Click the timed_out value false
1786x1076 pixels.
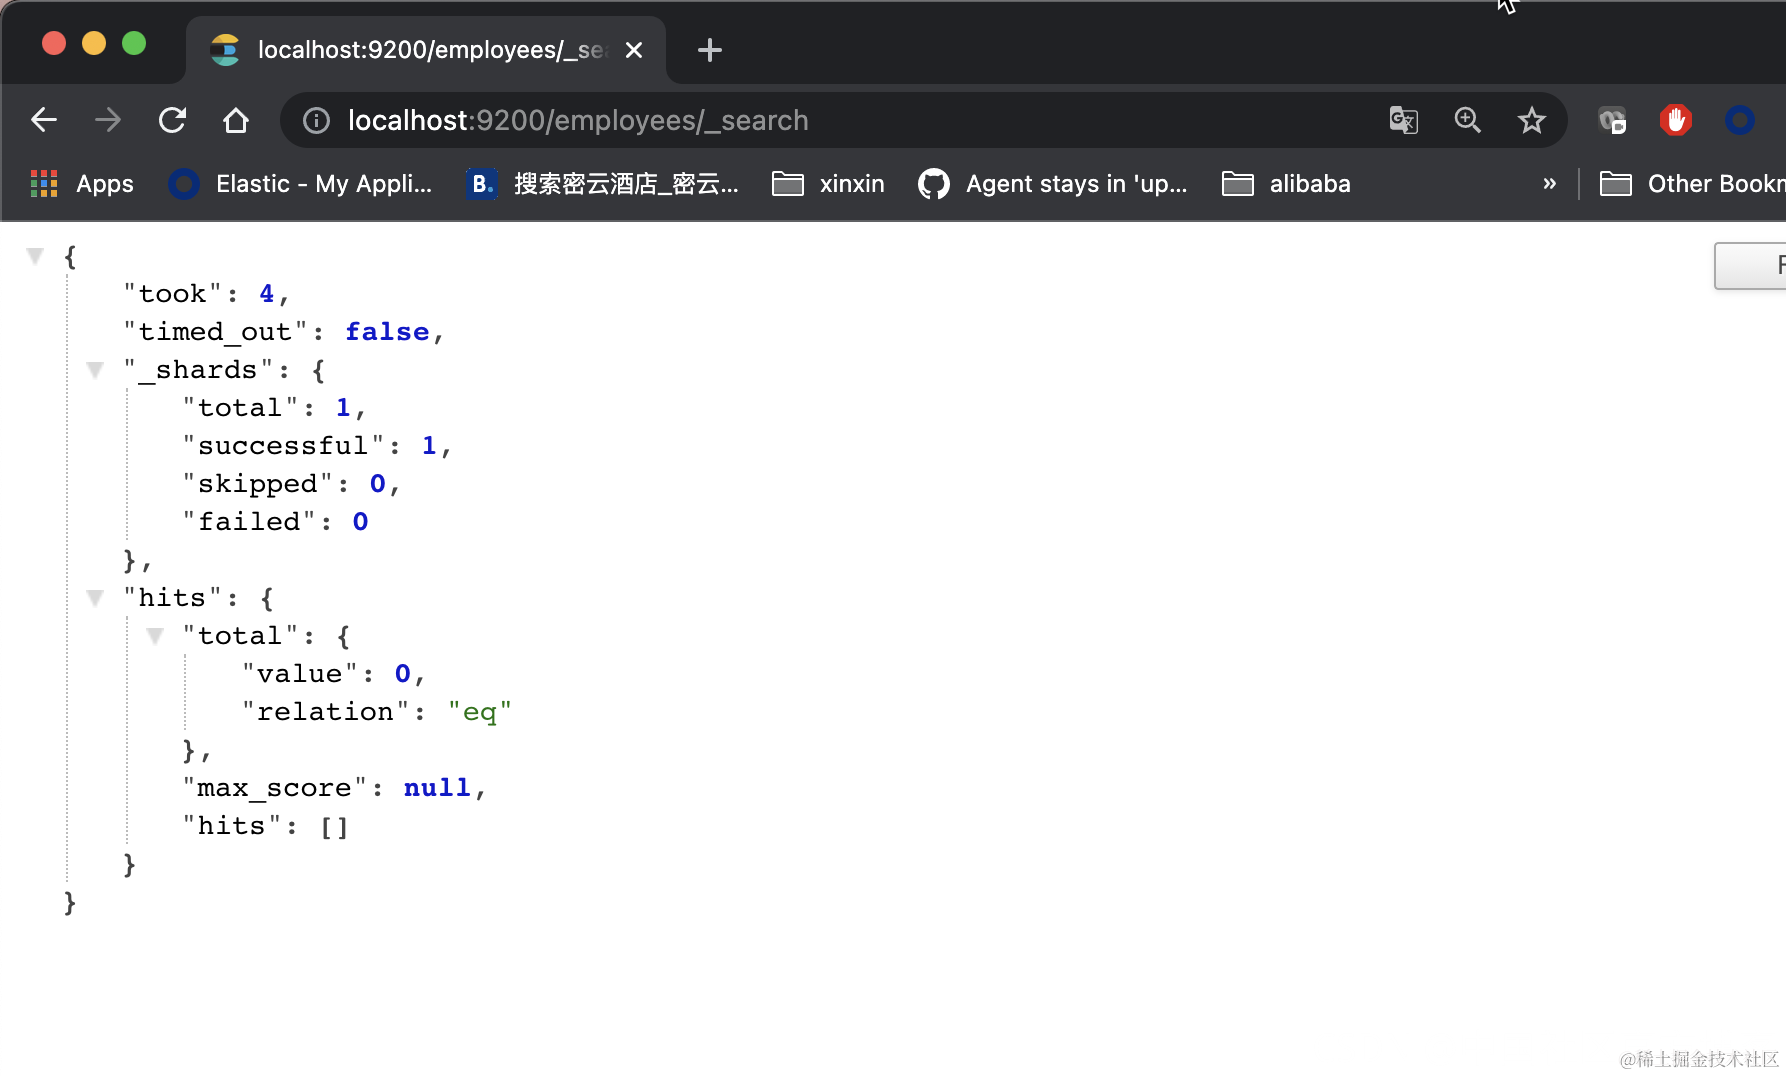click(387, 332)
